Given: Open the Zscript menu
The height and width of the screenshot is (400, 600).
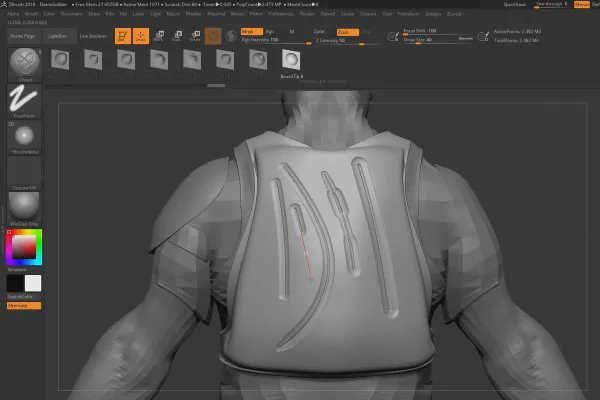Looking at the screenshot, I should coord(454,14).
